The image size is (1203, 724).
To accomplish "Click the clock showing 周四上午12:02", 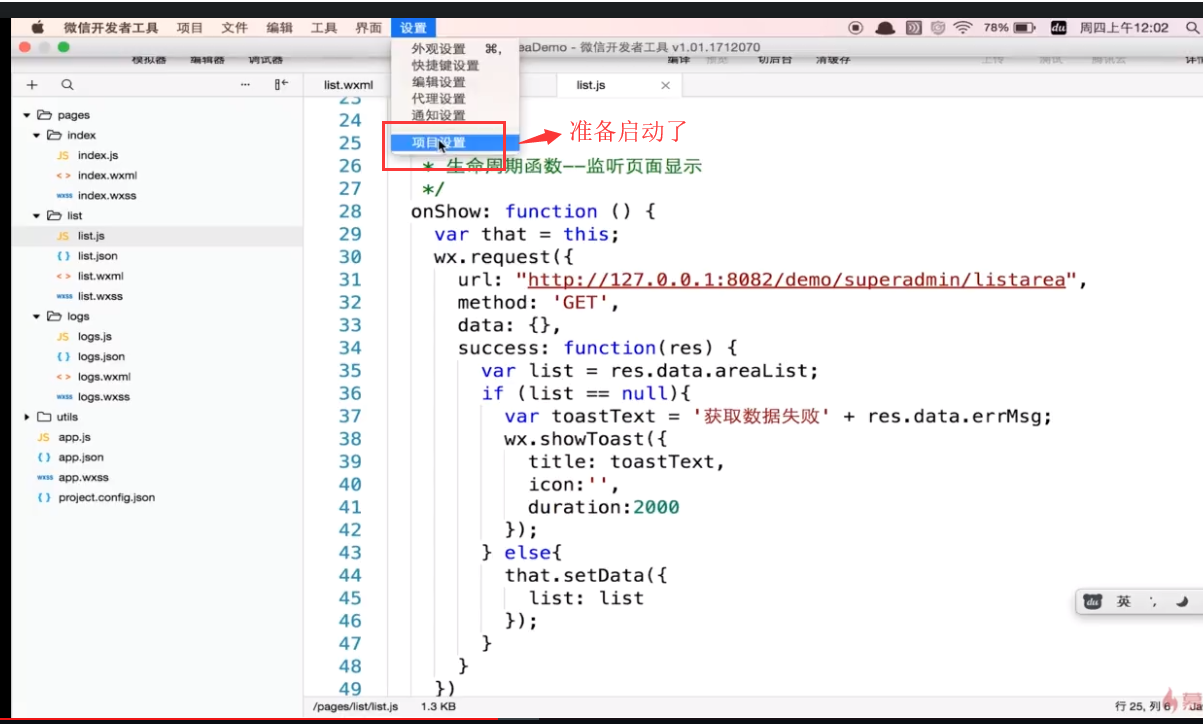I will pyautogui.click(x=1124, y=28).
